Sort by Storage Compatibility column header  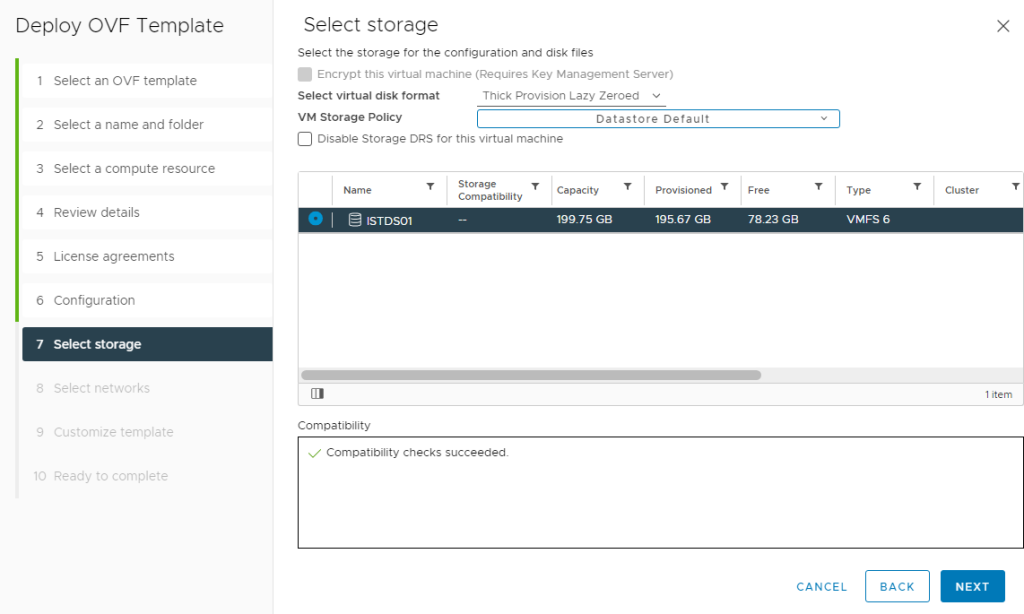490,190
